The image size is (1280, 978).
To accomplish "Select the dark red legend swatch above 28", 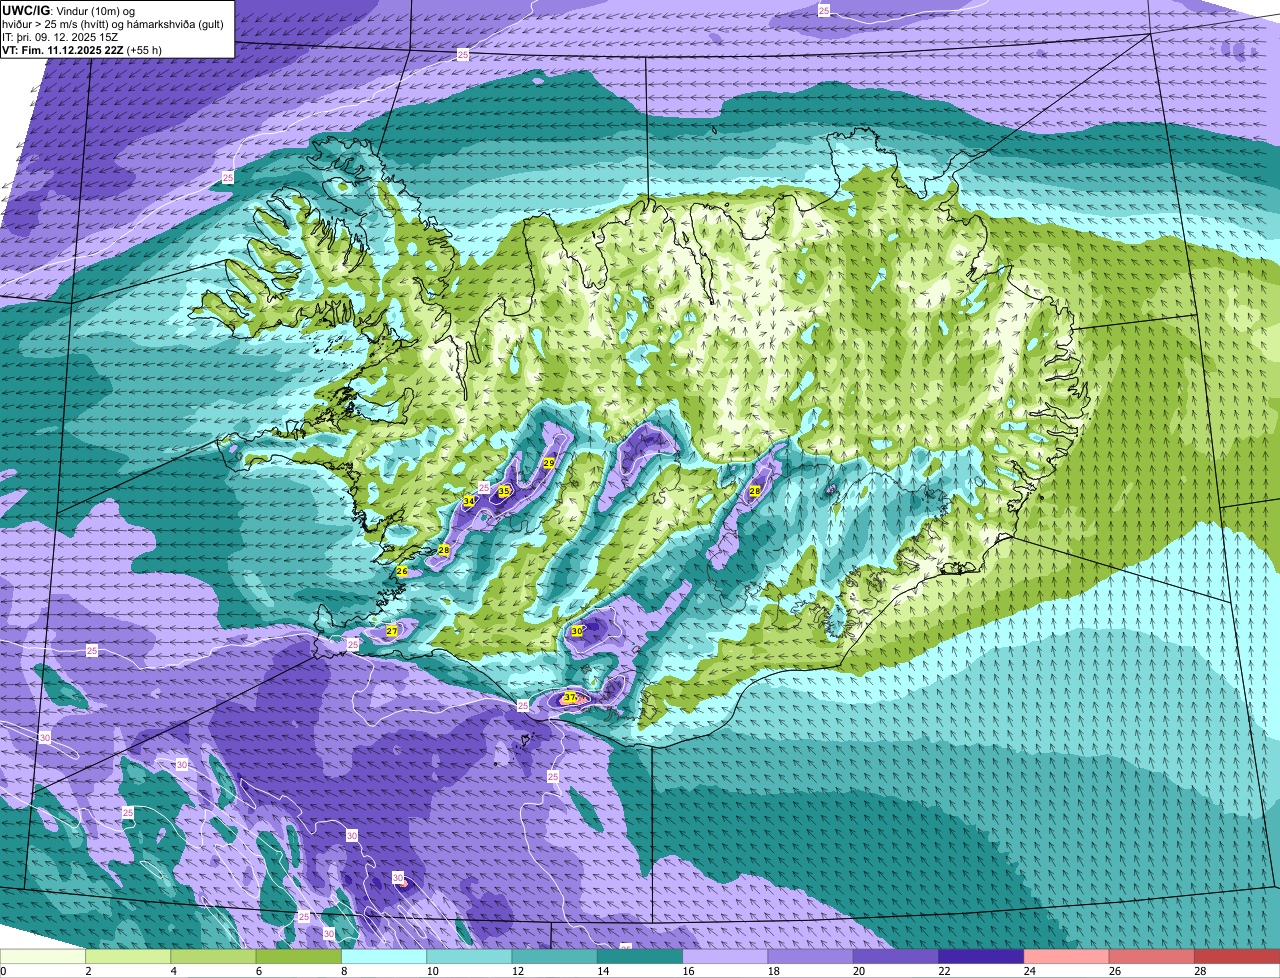I will (1238, 957).
